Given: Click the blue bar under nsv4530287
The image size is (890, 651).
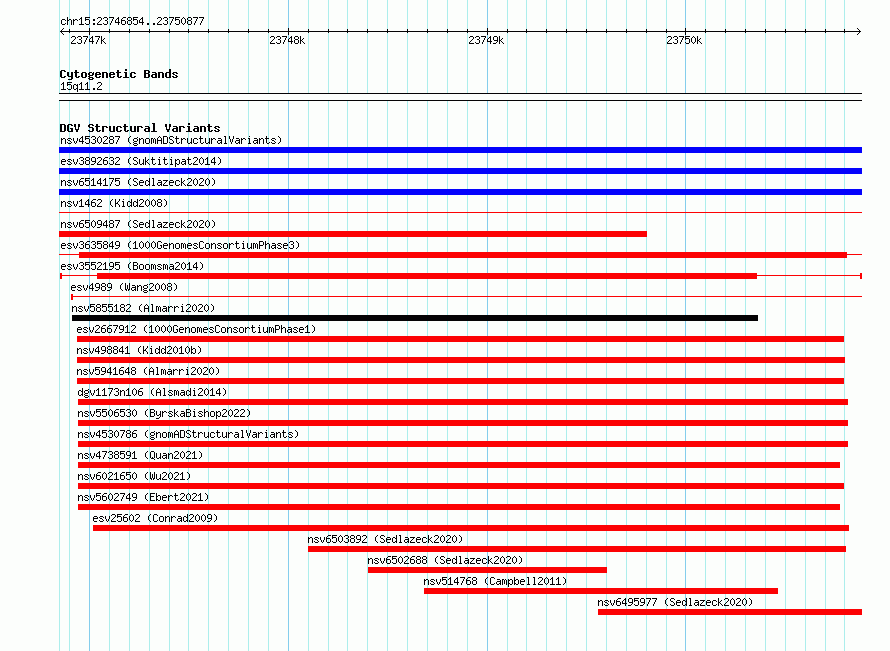Looking at the screenshot, I should point(460,150).
